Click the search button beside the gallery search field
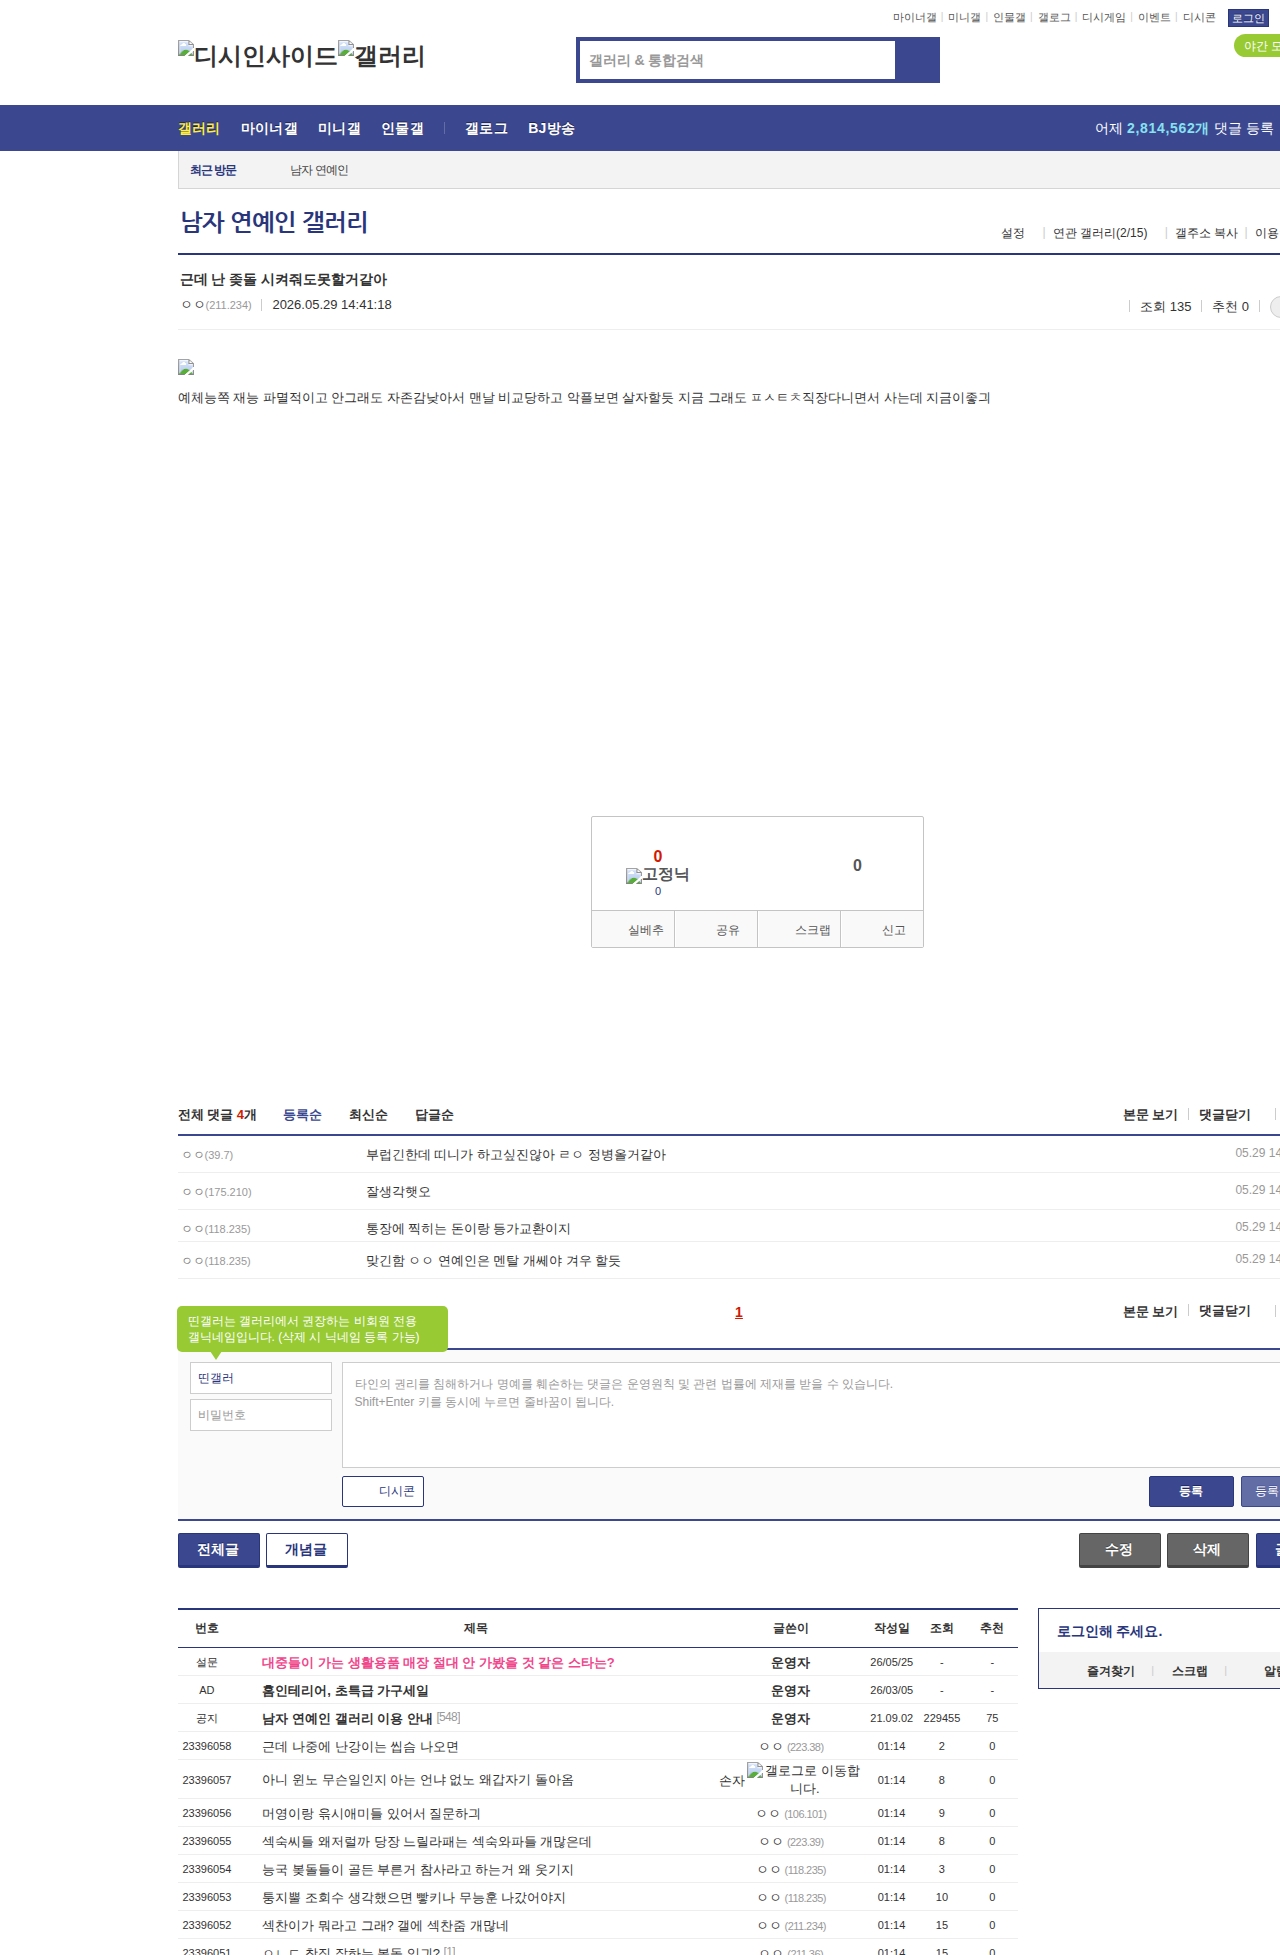1280x1955 pixels. coord(917,60)
